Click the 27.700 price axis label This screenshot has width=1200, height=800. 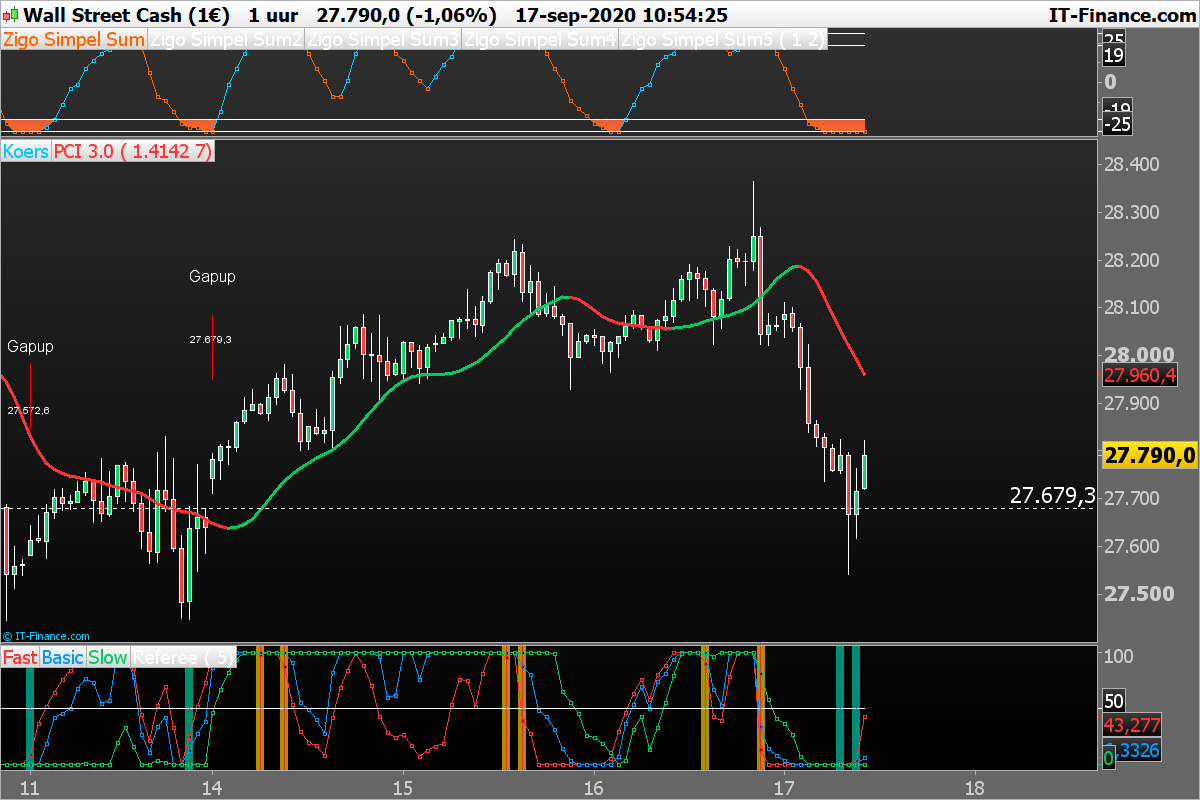point(1134,498)
